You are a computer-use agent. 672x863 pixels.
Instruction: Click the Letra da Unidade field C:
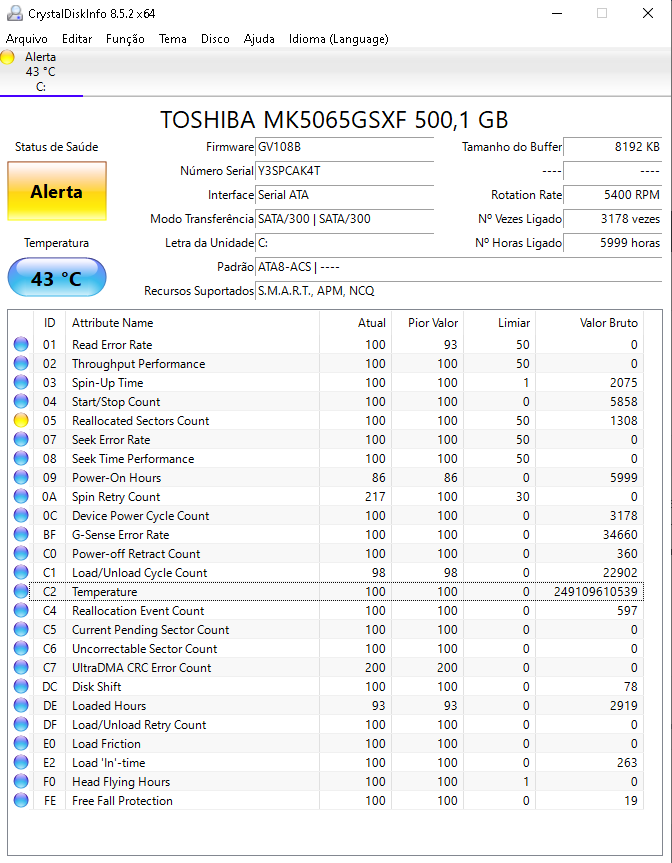tap(345, 243)
